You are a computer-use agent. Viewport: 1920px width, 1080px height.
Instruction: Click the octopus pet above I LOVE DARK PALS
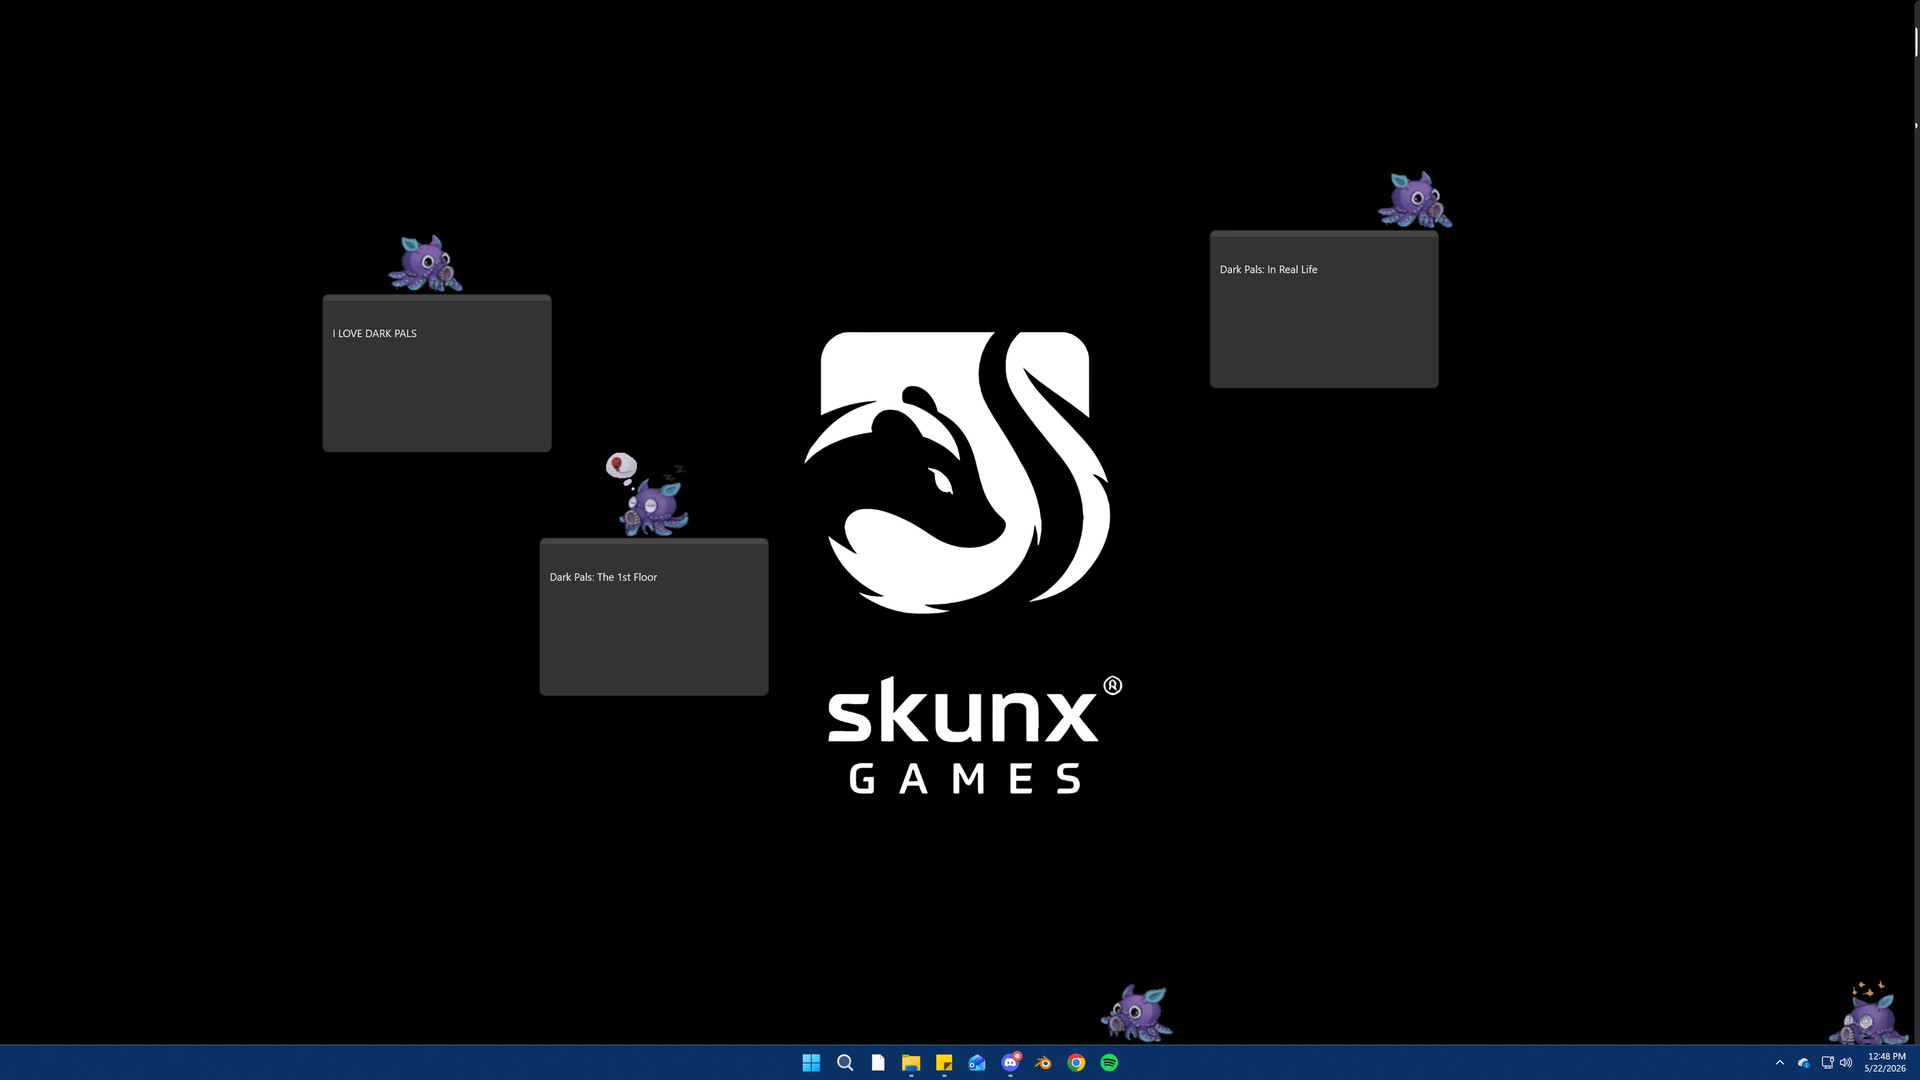(426, 264)
